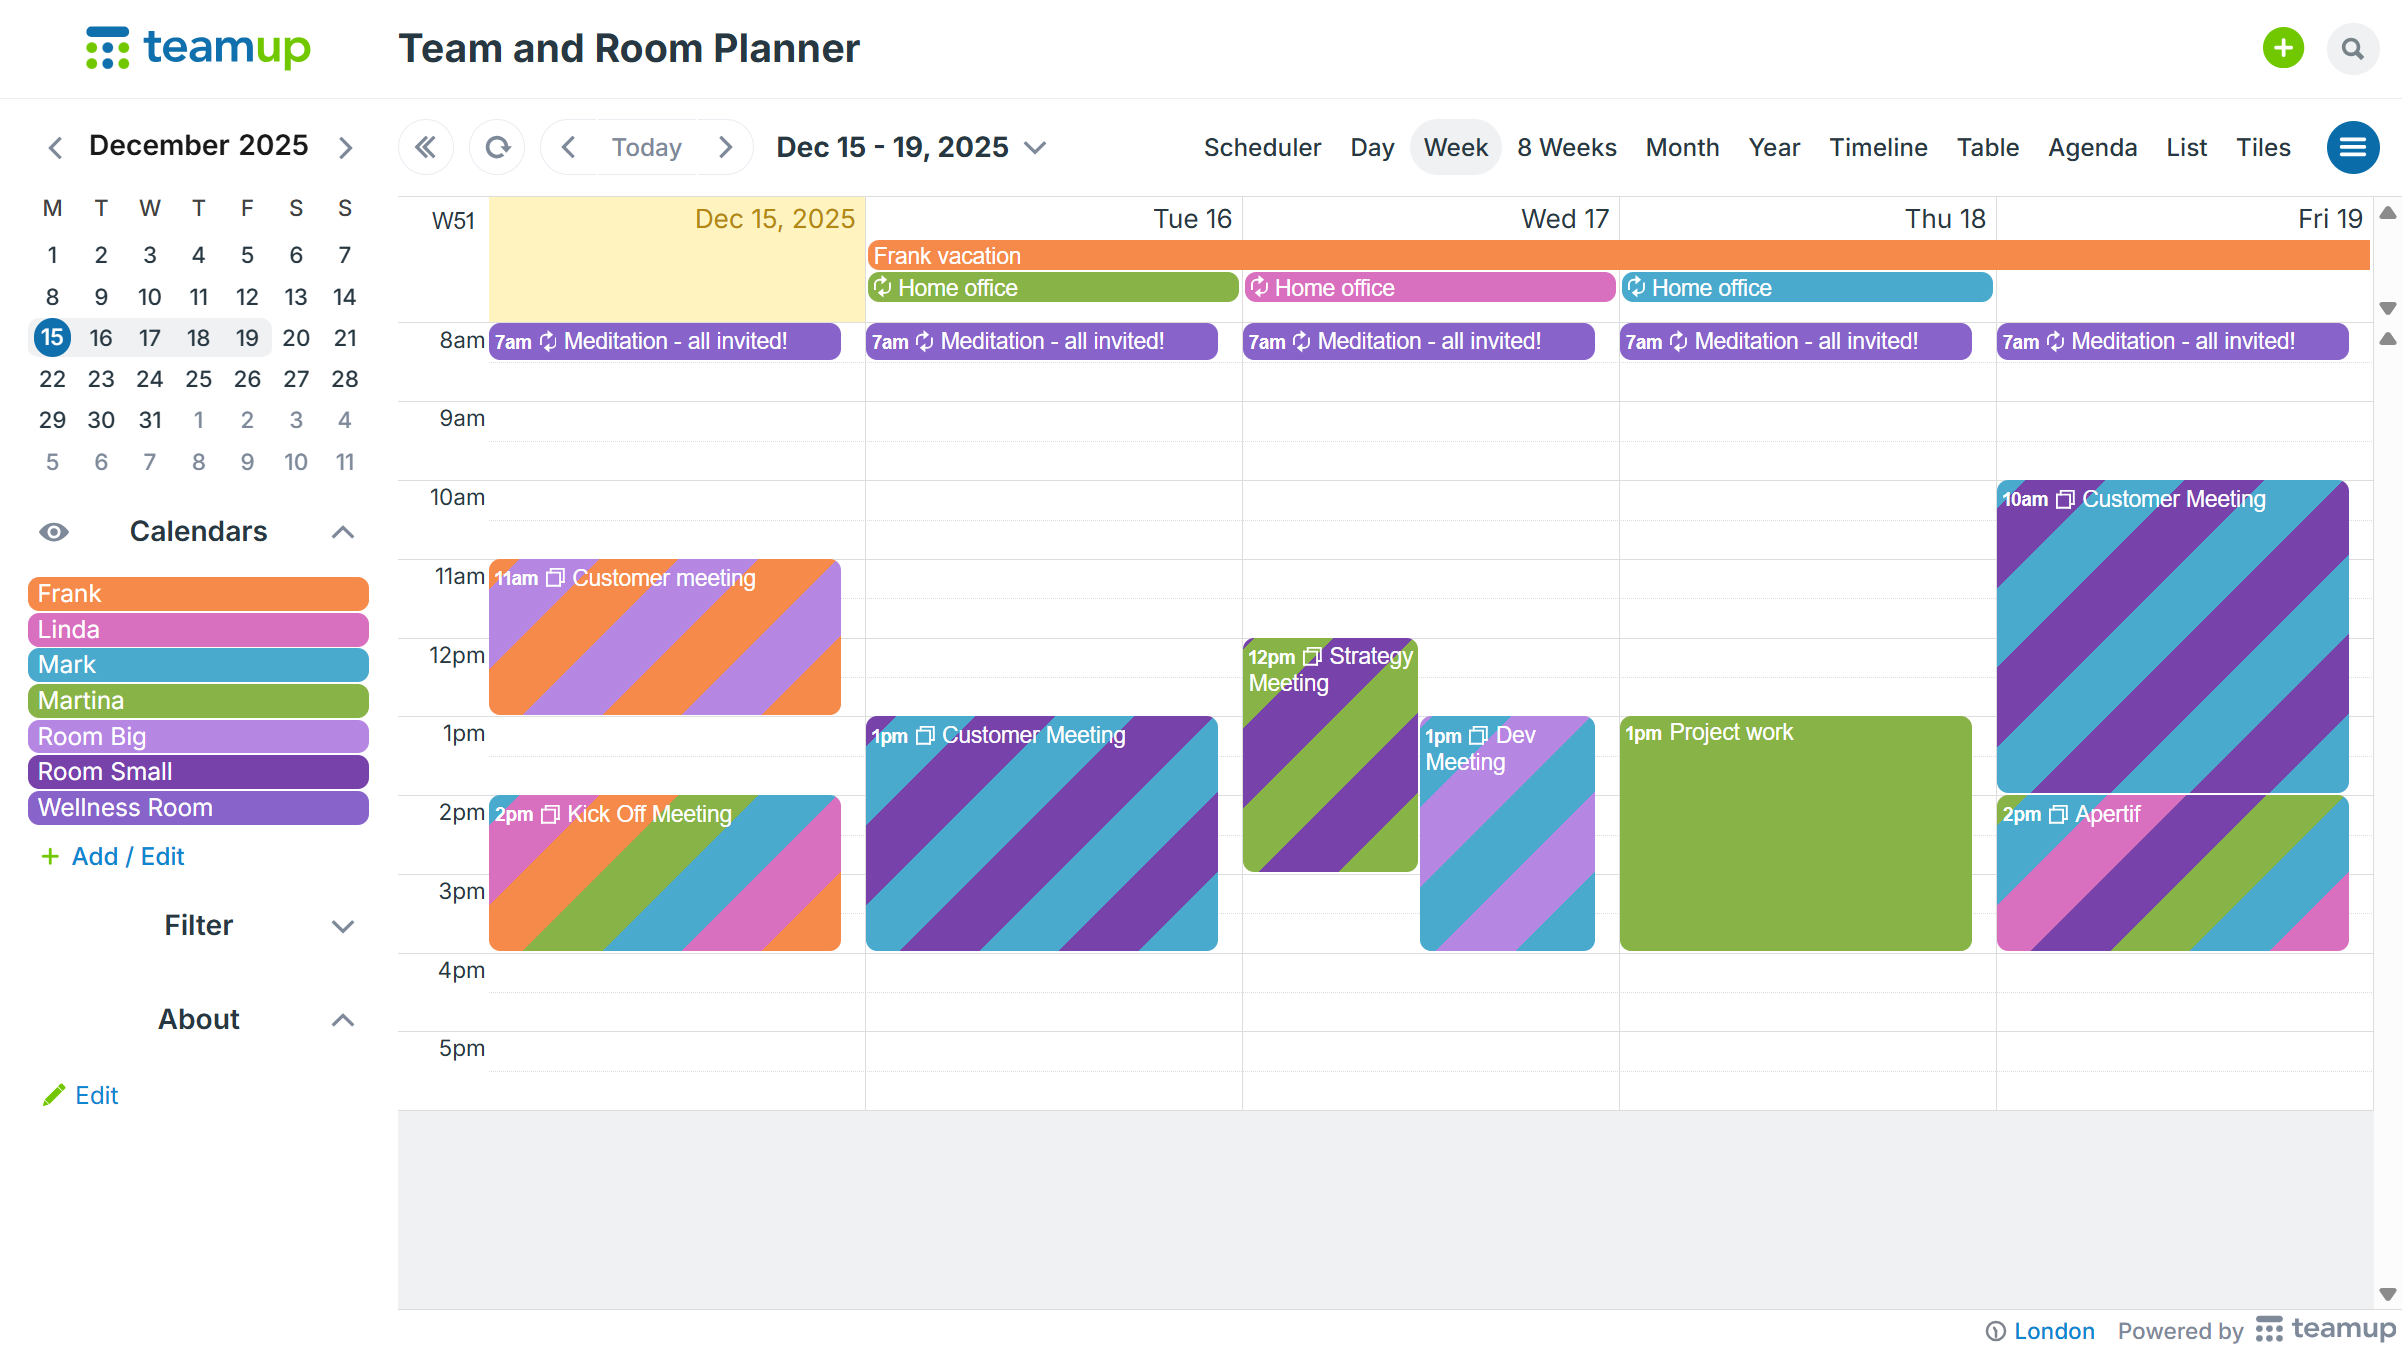Switch to the Scheduler view
This screenshot has height=1352, width=2402.
tap(1262, 148)
